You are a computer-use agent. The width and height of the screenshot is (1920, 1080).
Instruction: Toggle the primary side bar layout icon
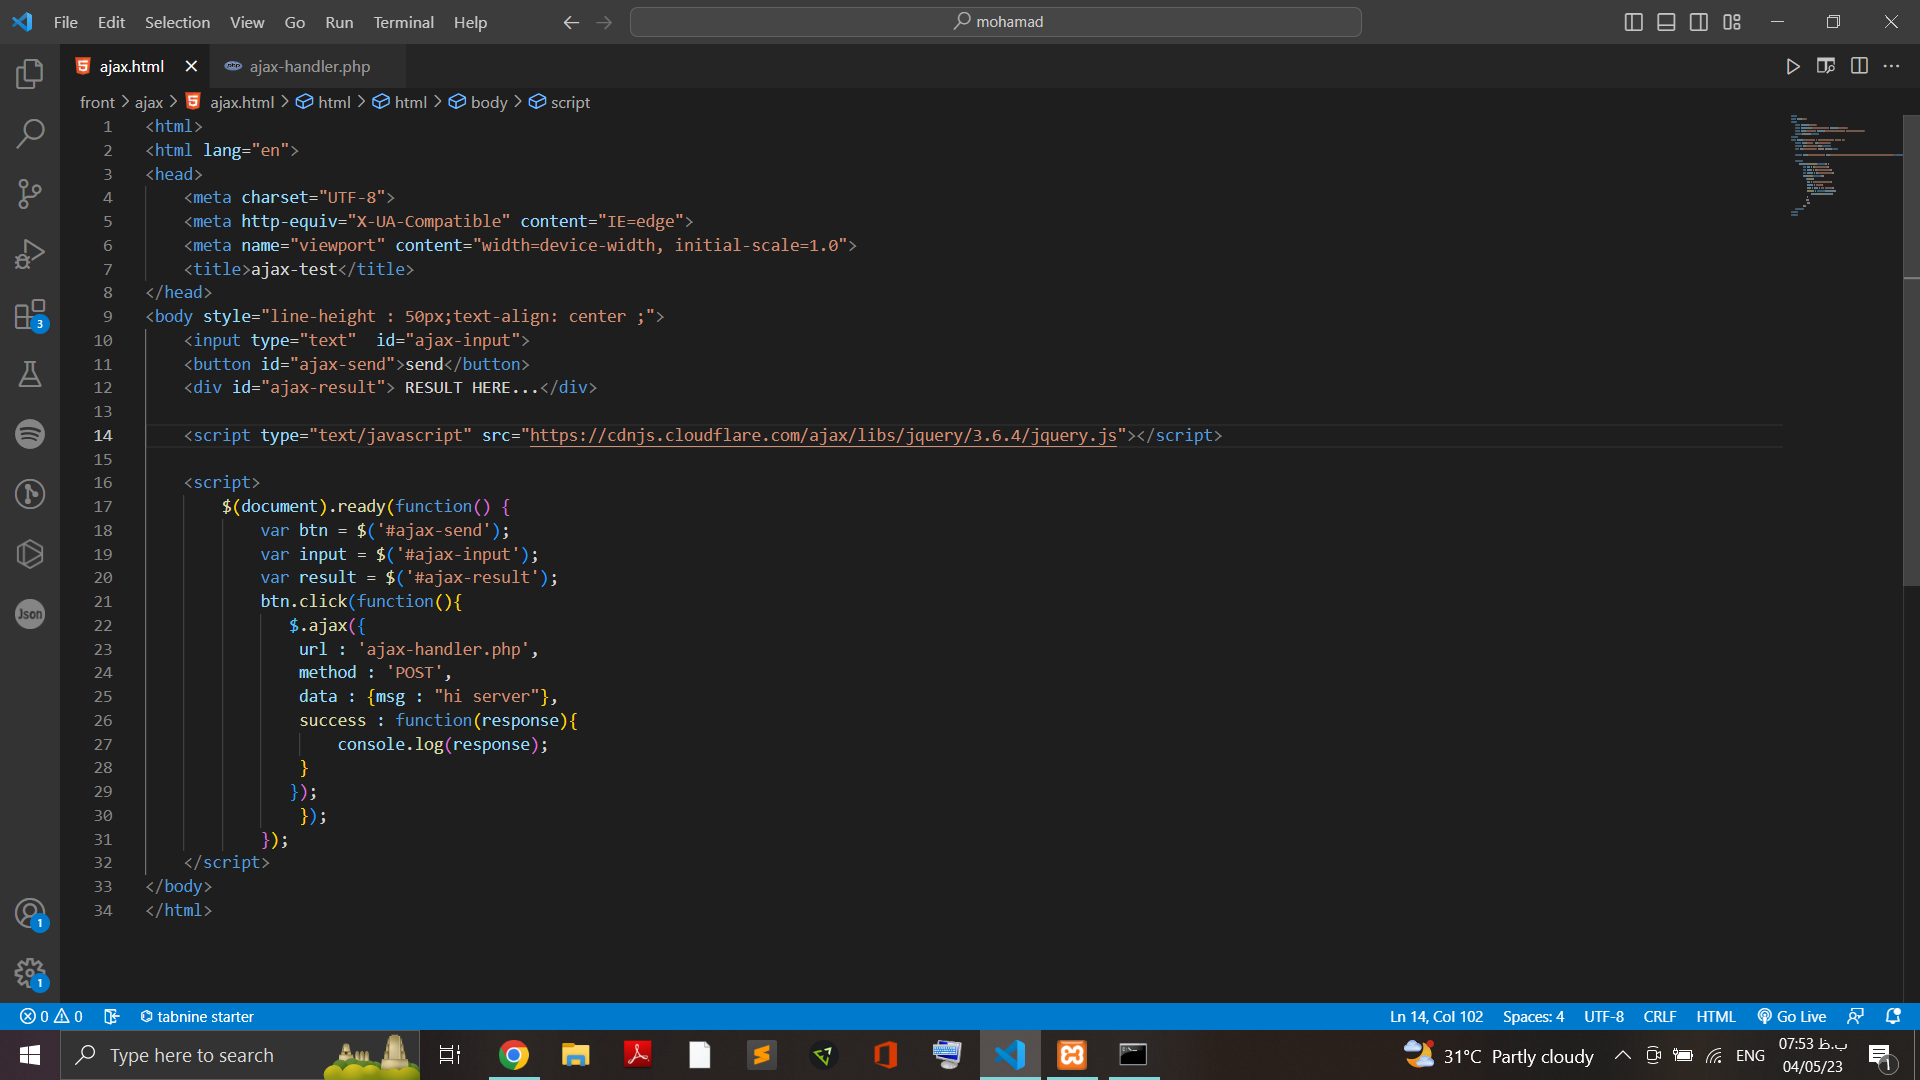1634,22
